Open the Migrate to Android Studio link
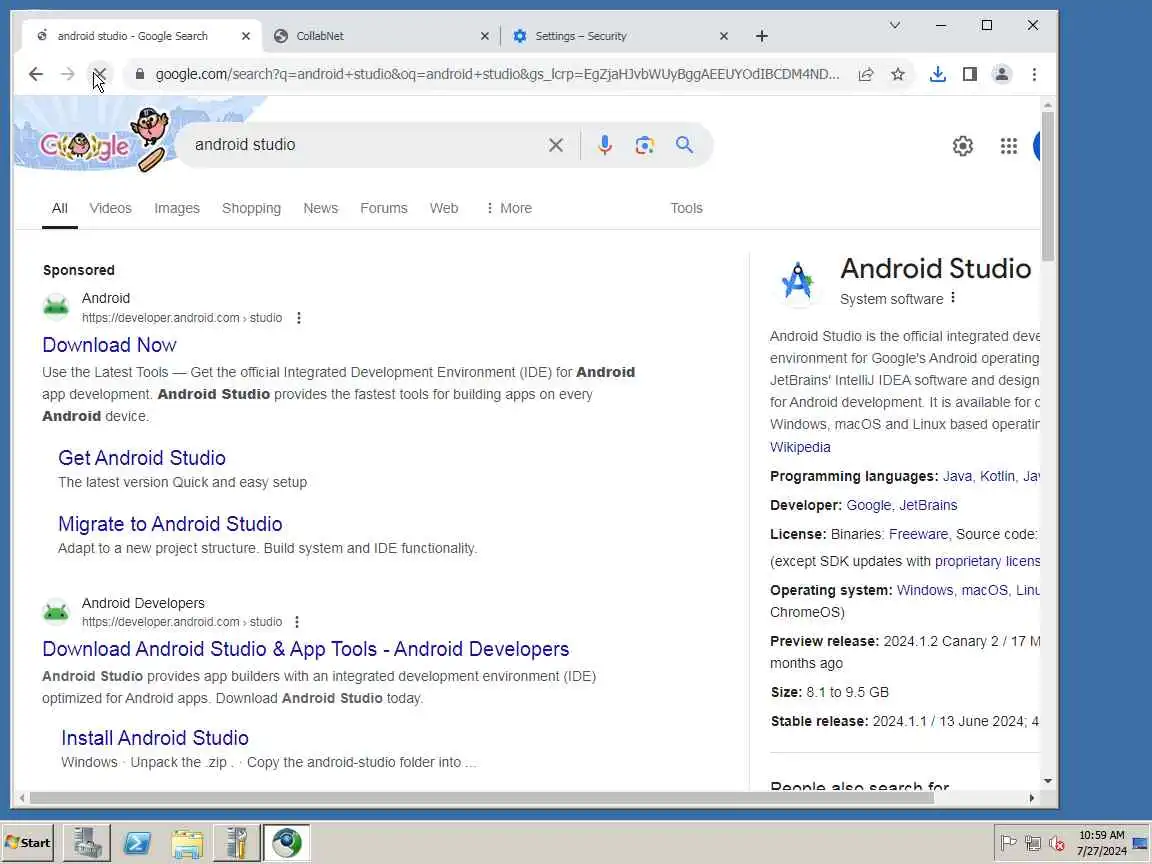The width and height of the screenshot is (1152, 864). pyautogui.click(x=170, y=525)
